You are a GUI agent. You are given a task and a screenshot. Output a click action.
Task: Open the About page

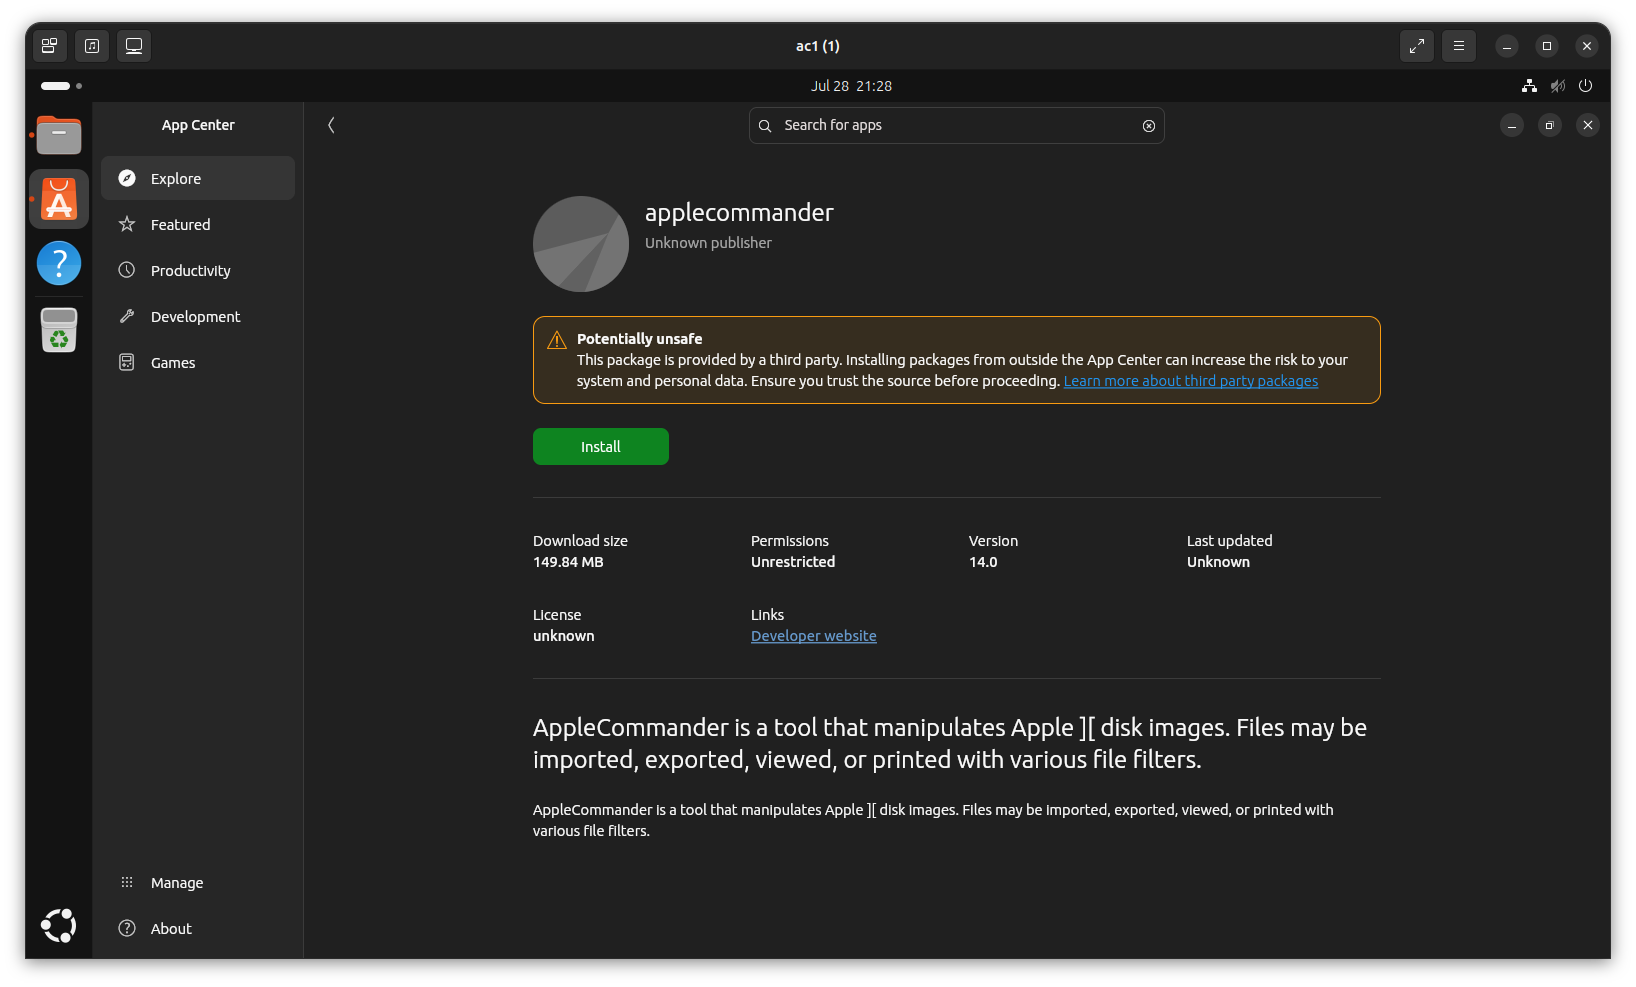click(x=198, y=928)
